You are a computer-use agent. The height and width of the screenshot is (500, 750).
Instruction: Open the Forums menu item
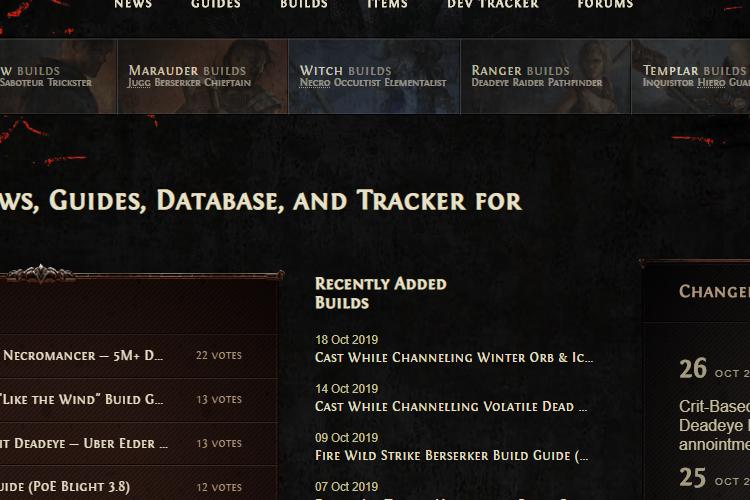coord(605,4)
